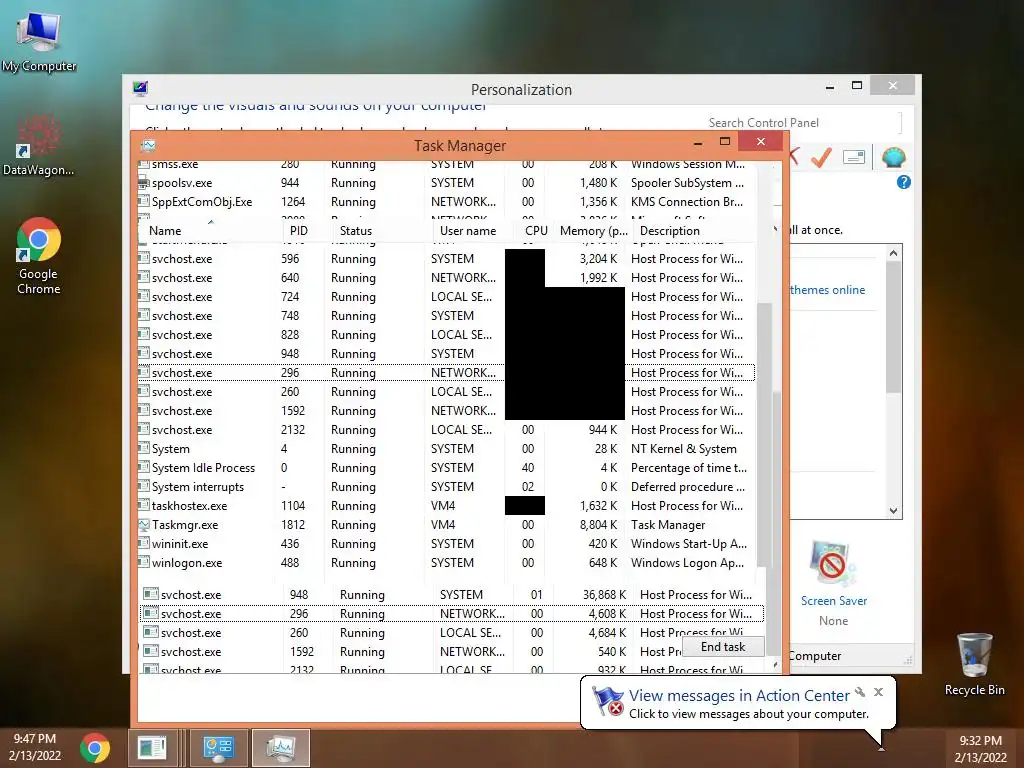Select the System interrupts row
The width and height of the screenshot is (1024, 768).
(447, 487)
